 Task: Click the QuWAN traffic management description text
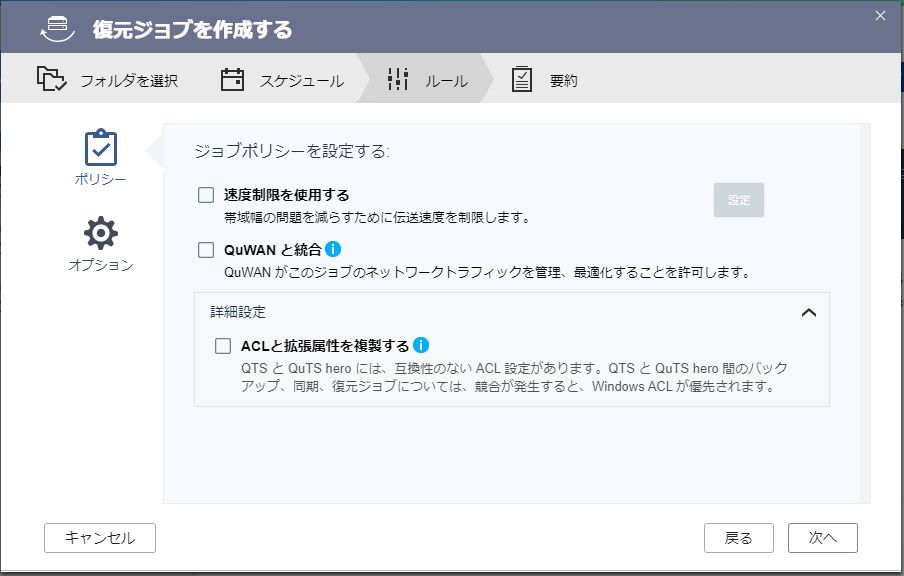click(487, 272)
